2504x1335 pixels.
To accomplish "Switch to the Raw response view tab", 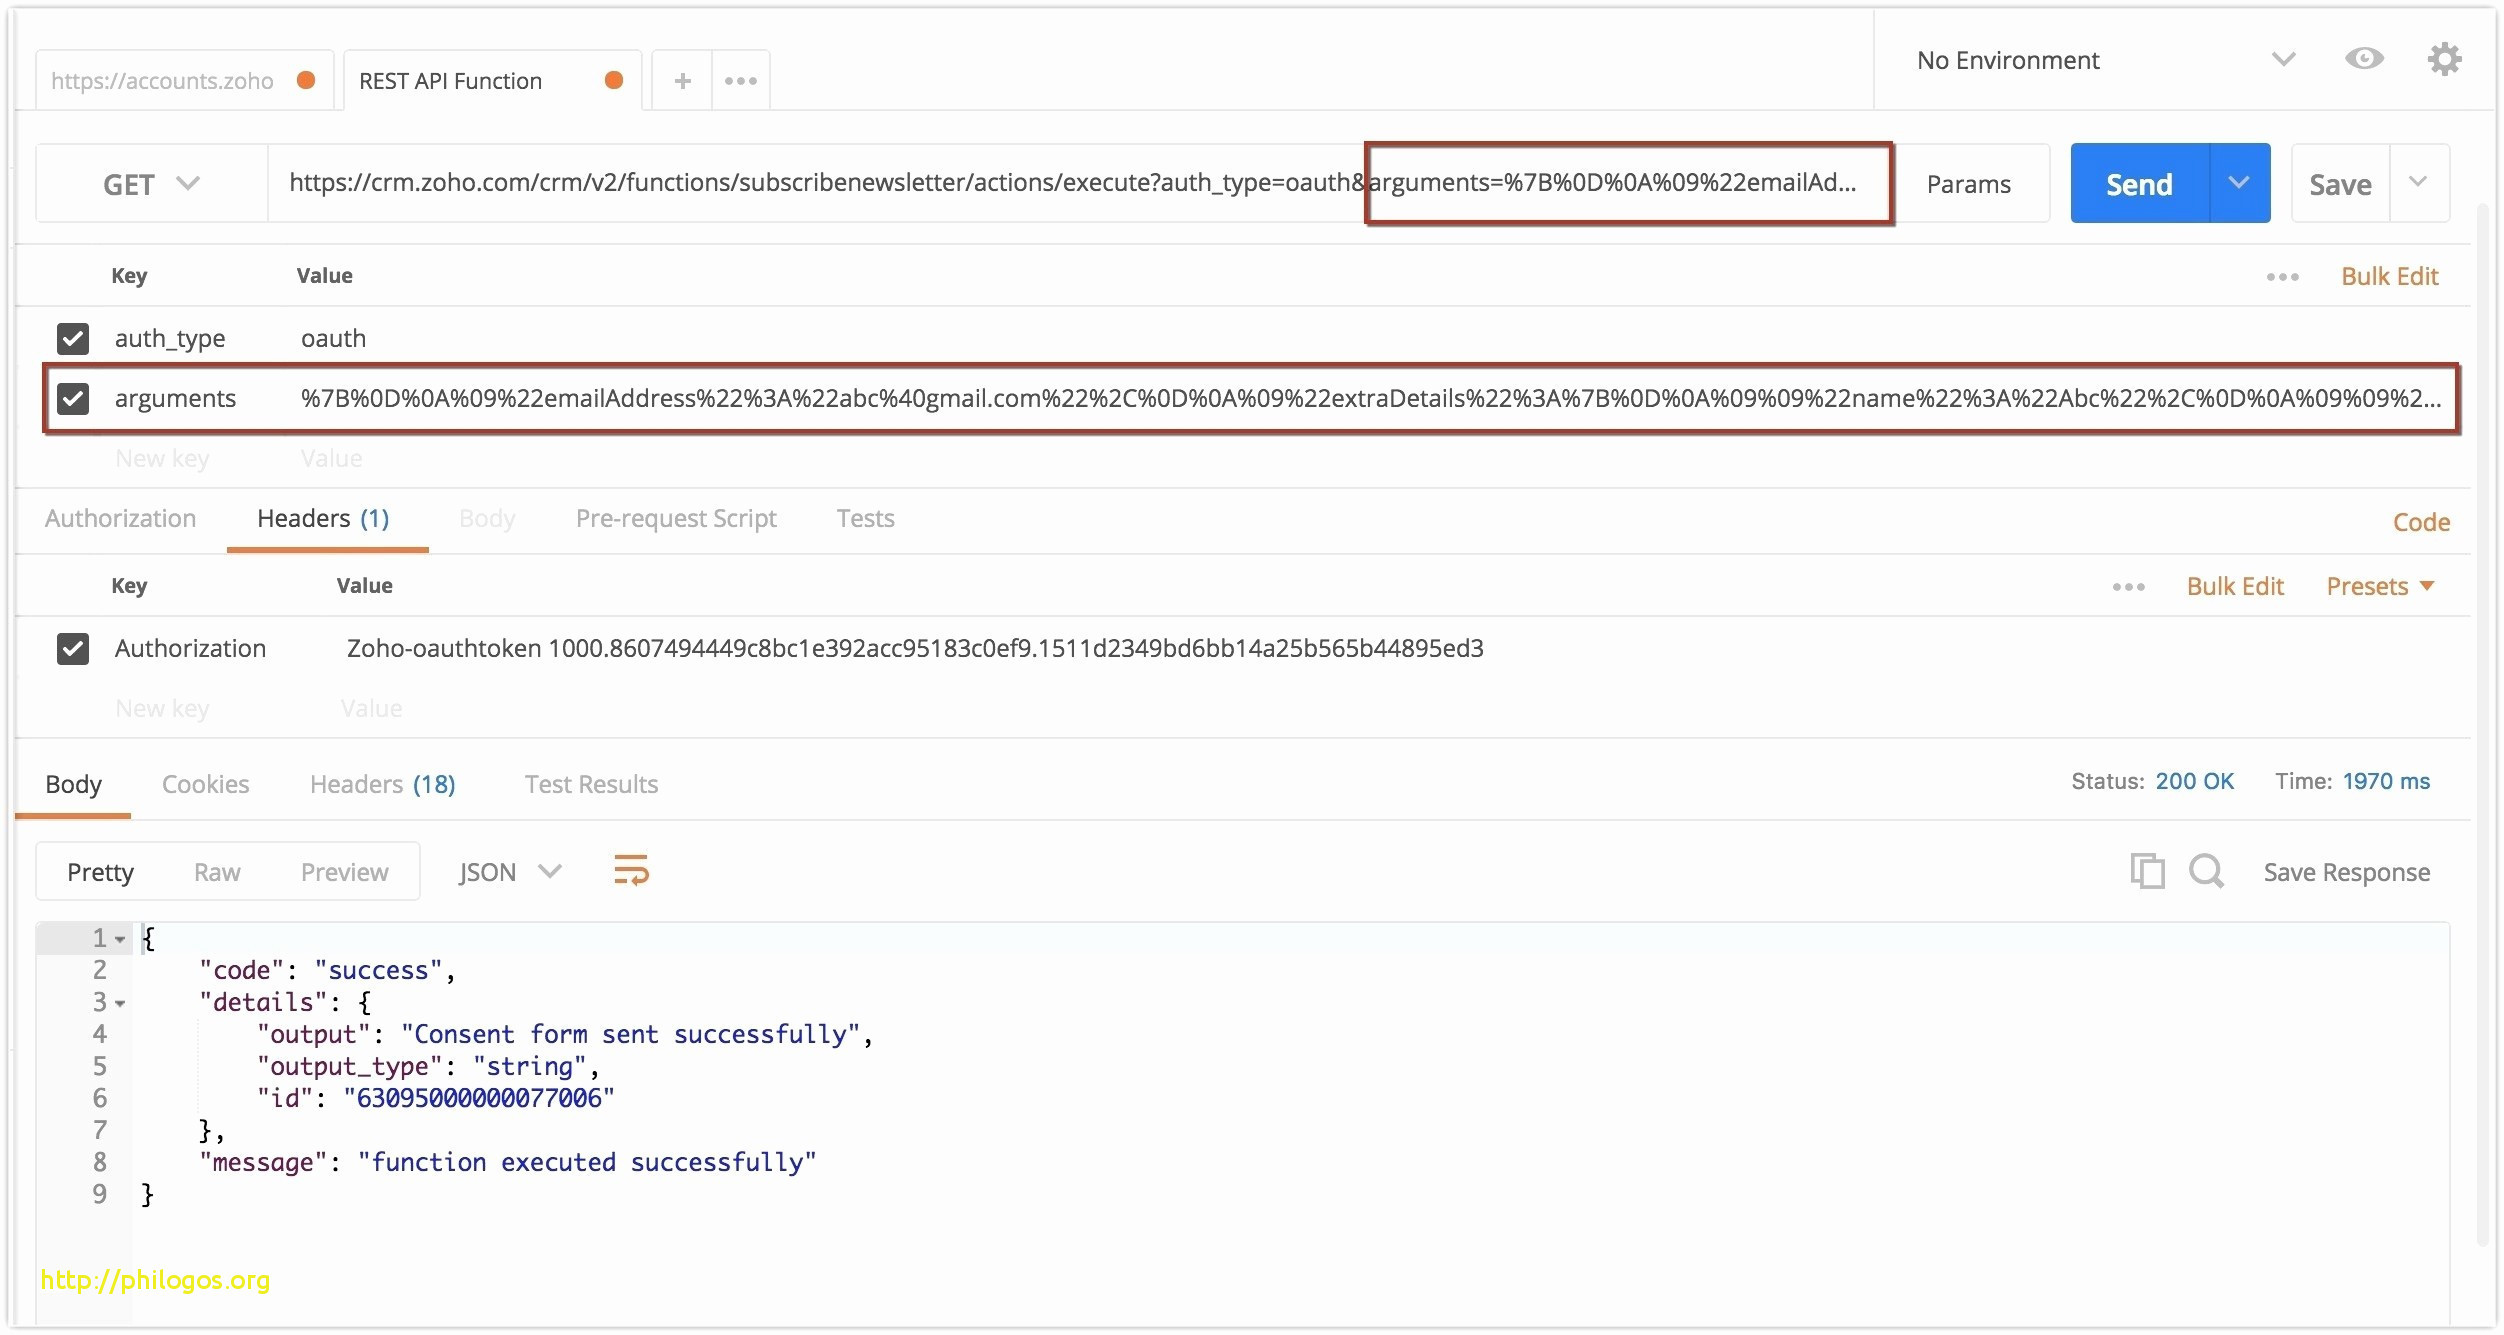I will 217,870.
